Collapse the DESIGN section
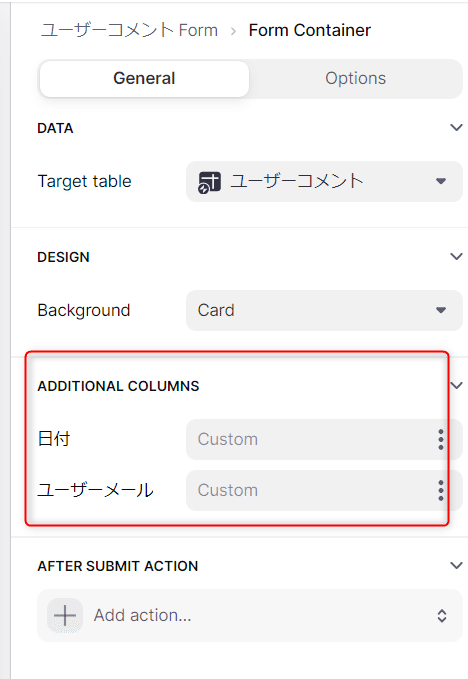Image resolution: width=468 pixels, height=679 pixels. click(x=456, y=257)
